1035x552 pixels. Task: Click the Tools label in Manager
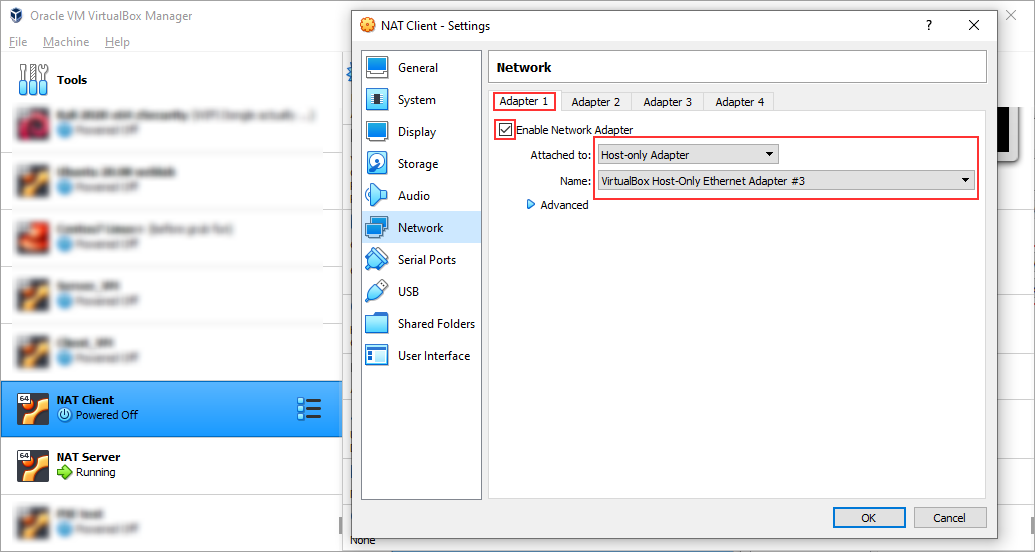(72, 80)
